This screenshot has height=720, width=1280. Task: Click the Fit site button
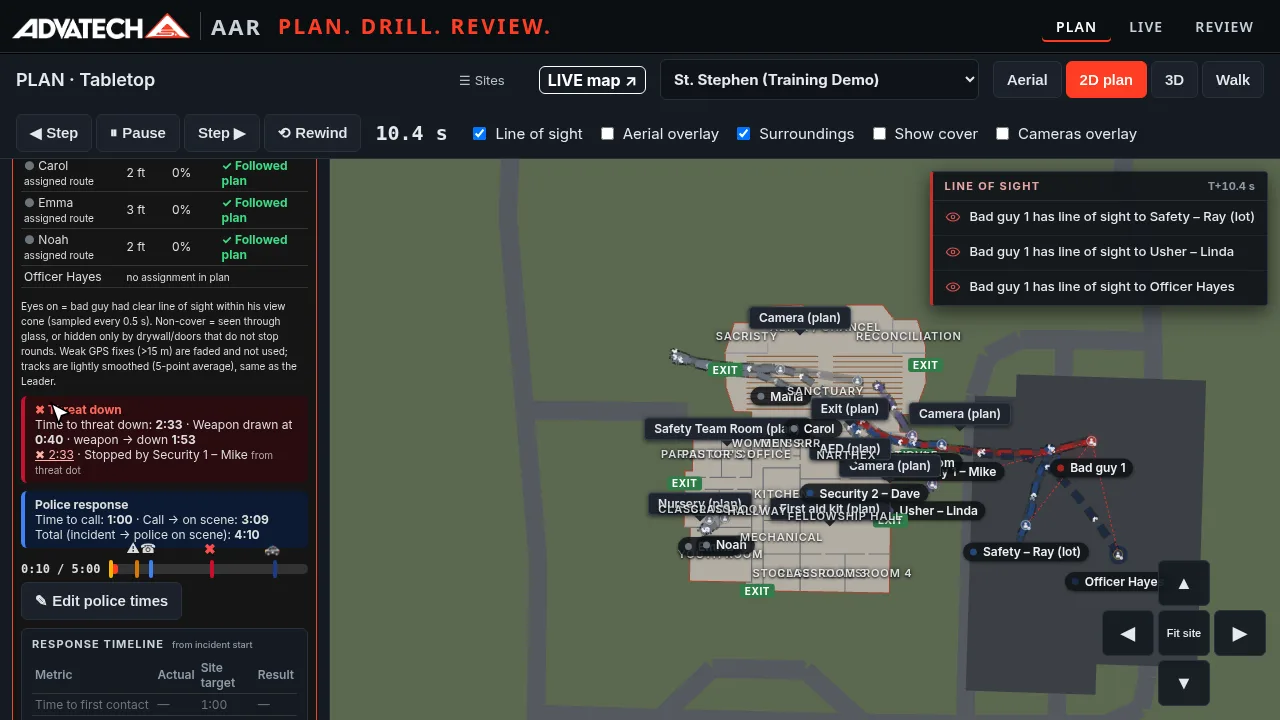pos(1184,633)
